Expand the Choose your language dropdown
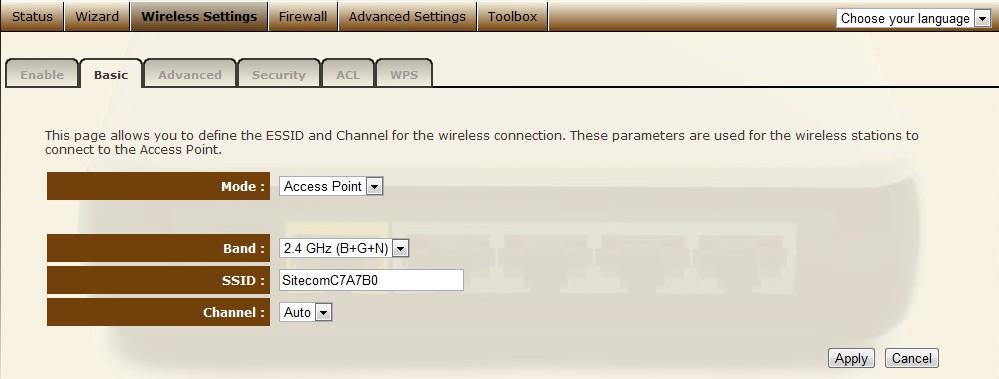The width and height of the screenshot is (999, 379). coord(913,18)
